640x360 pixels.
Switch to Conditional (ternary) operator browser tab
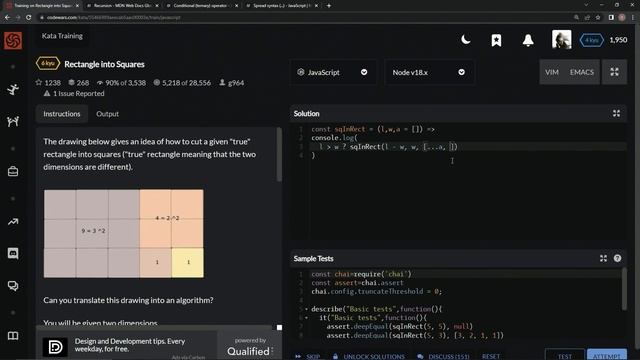coord(201,6)
